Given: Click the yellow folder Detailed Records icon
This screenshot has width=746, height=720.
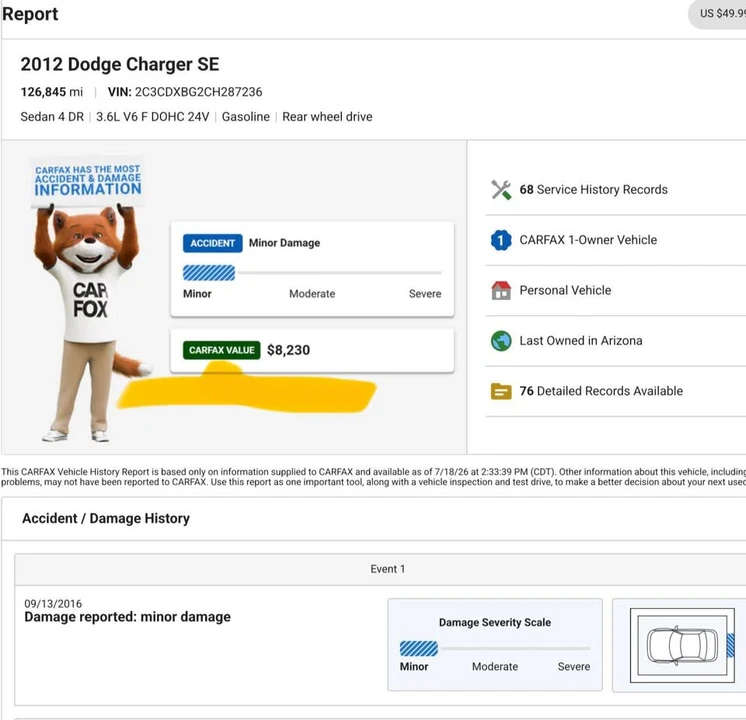Looking at the screenshot, I should pos(501,391).
